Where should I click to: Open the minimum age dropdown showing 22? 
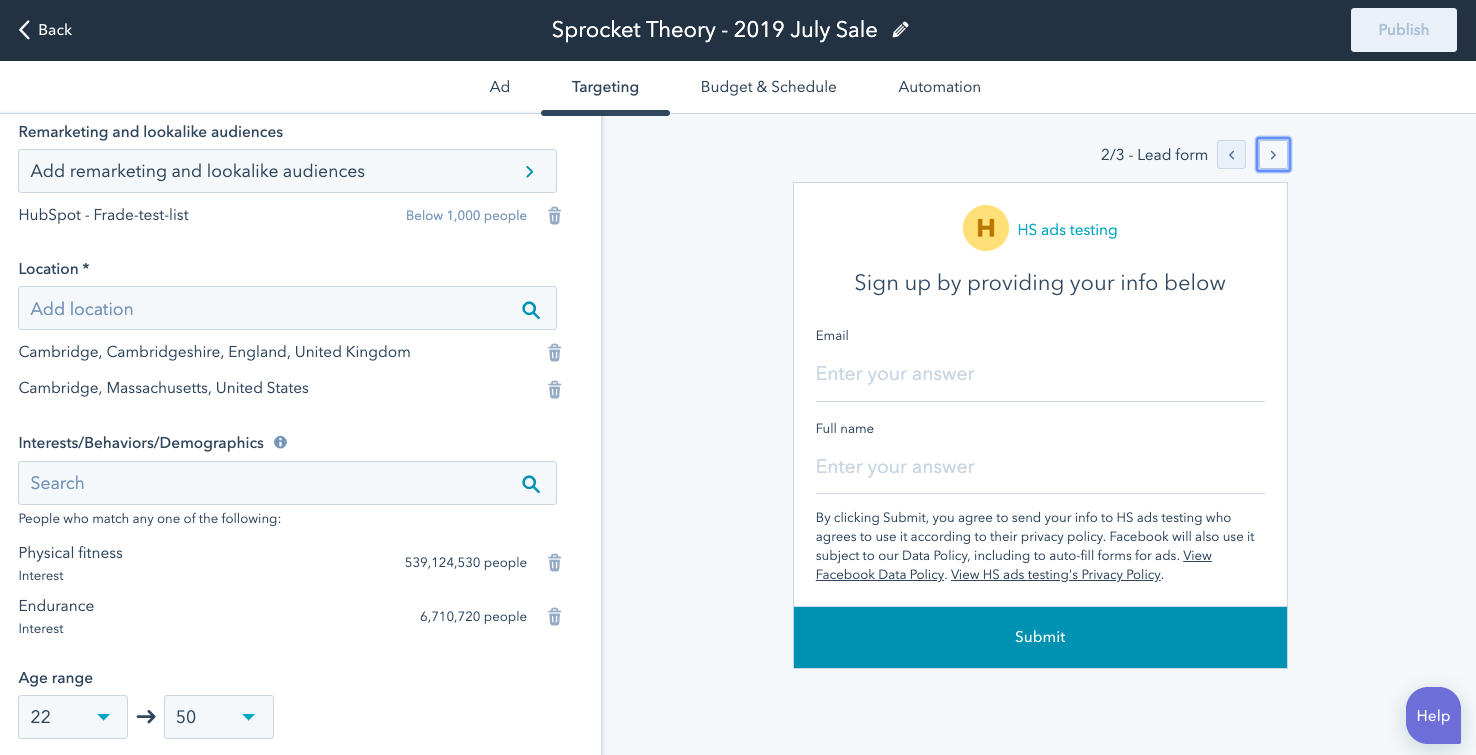[x=73, y=717]
